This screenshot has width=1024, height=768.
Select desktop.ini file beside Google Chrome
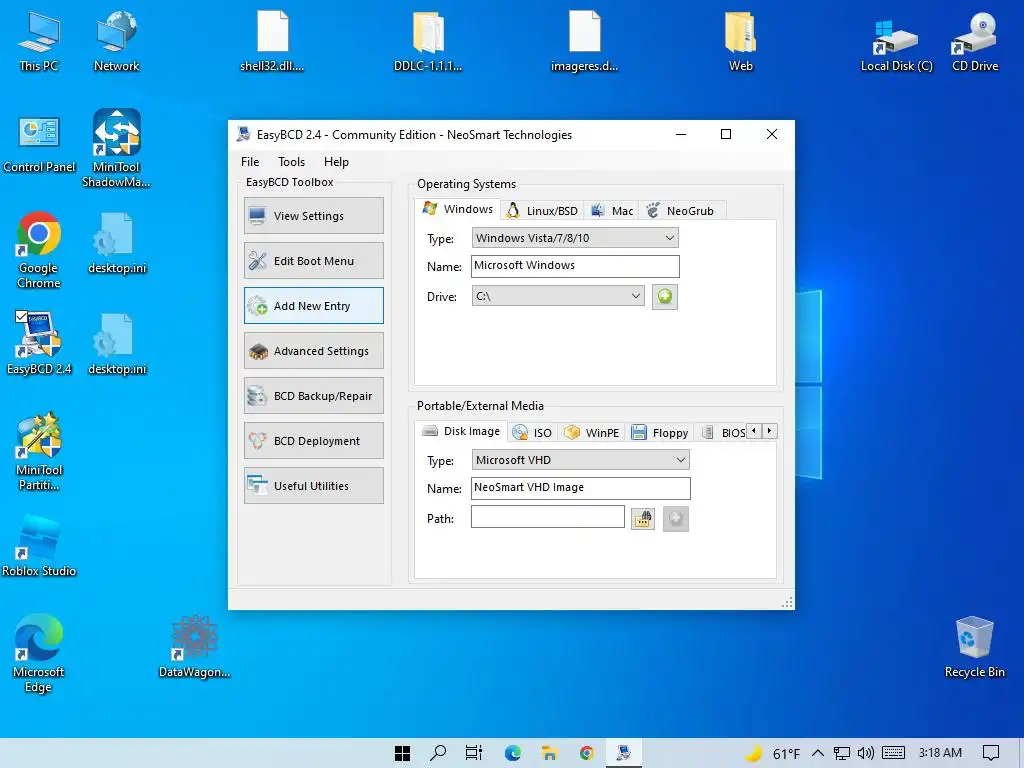click(117, 243)
